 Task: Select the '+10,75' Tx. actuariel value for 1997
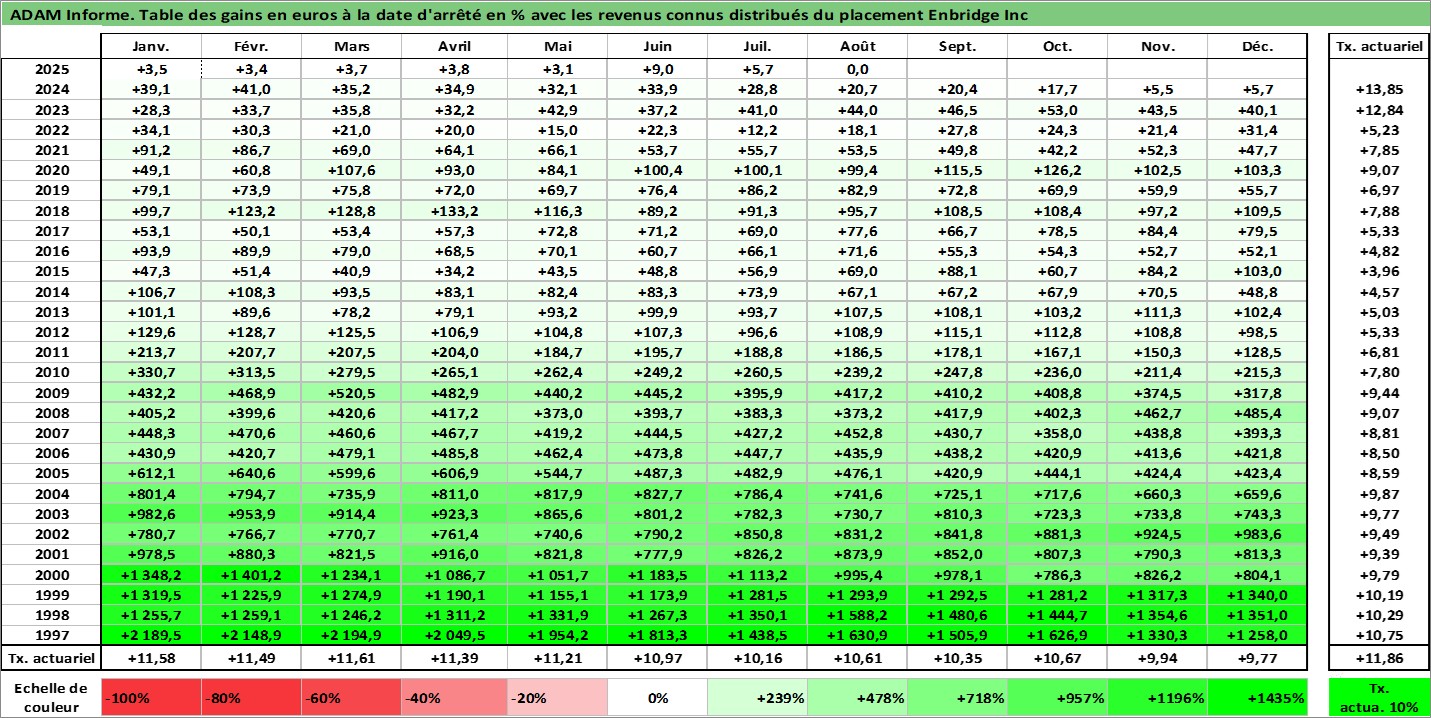click(1380, 636)
